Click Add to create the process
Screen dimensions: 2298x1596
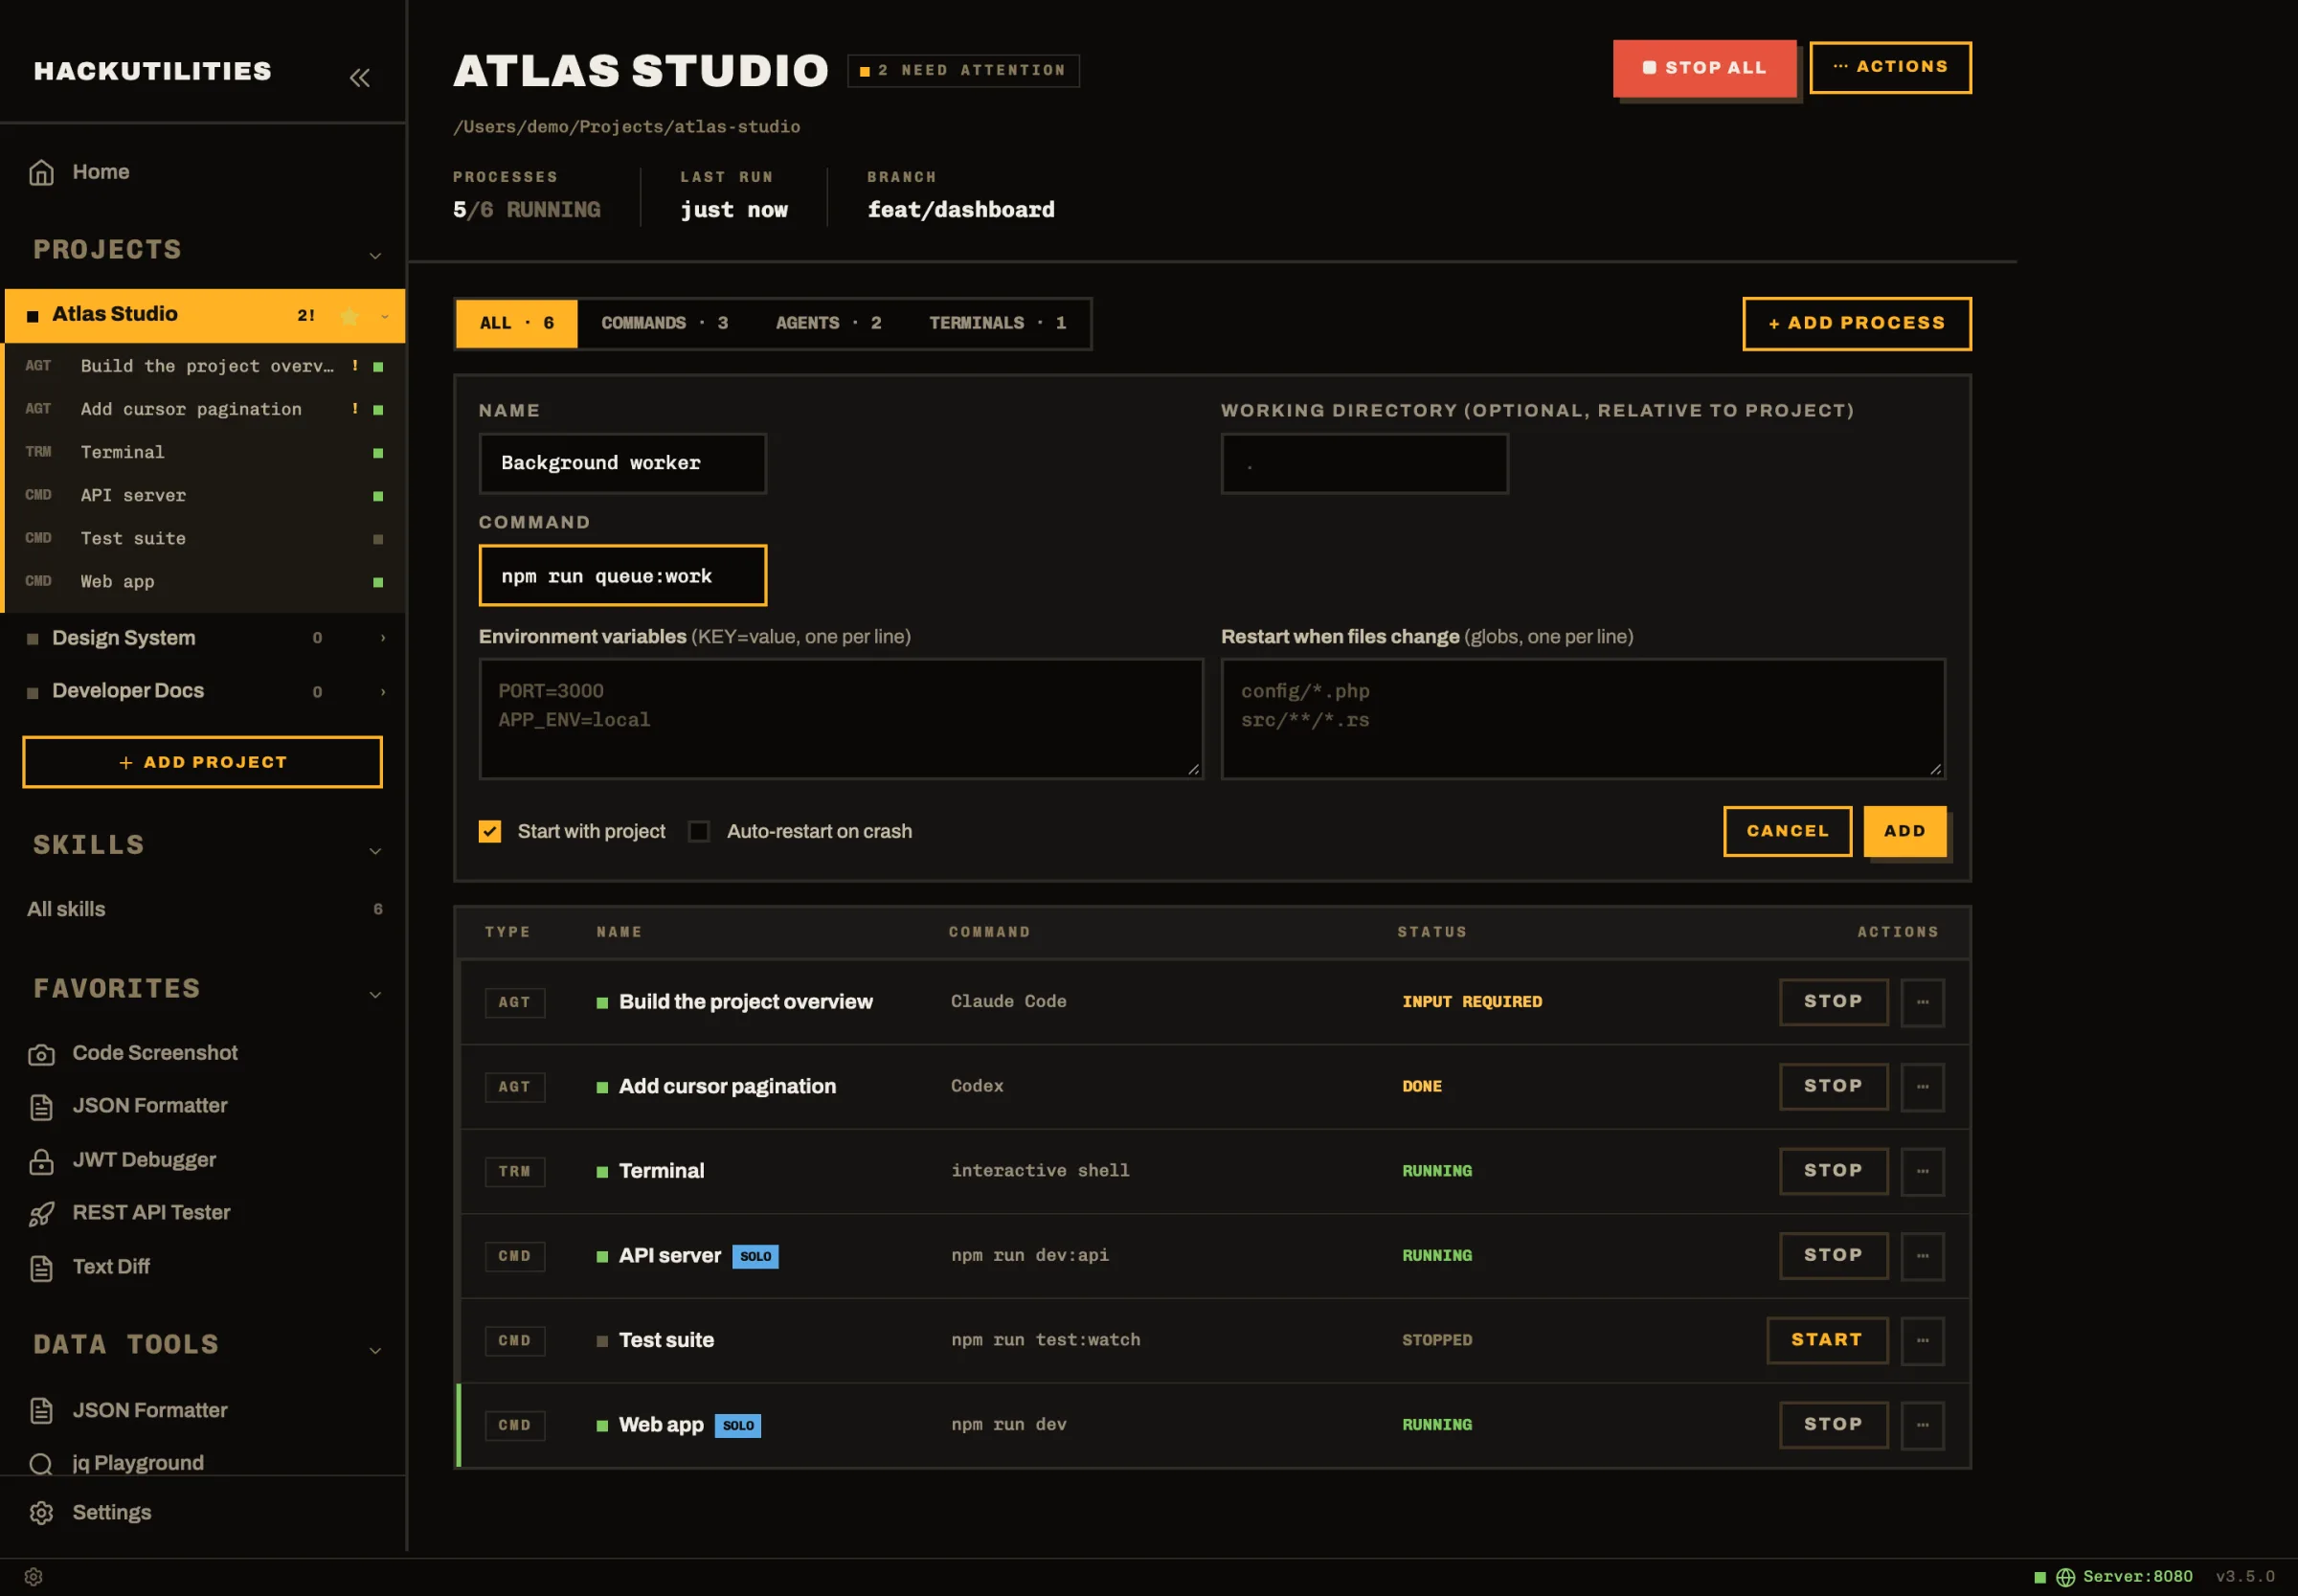click(x=1904, y=831)
